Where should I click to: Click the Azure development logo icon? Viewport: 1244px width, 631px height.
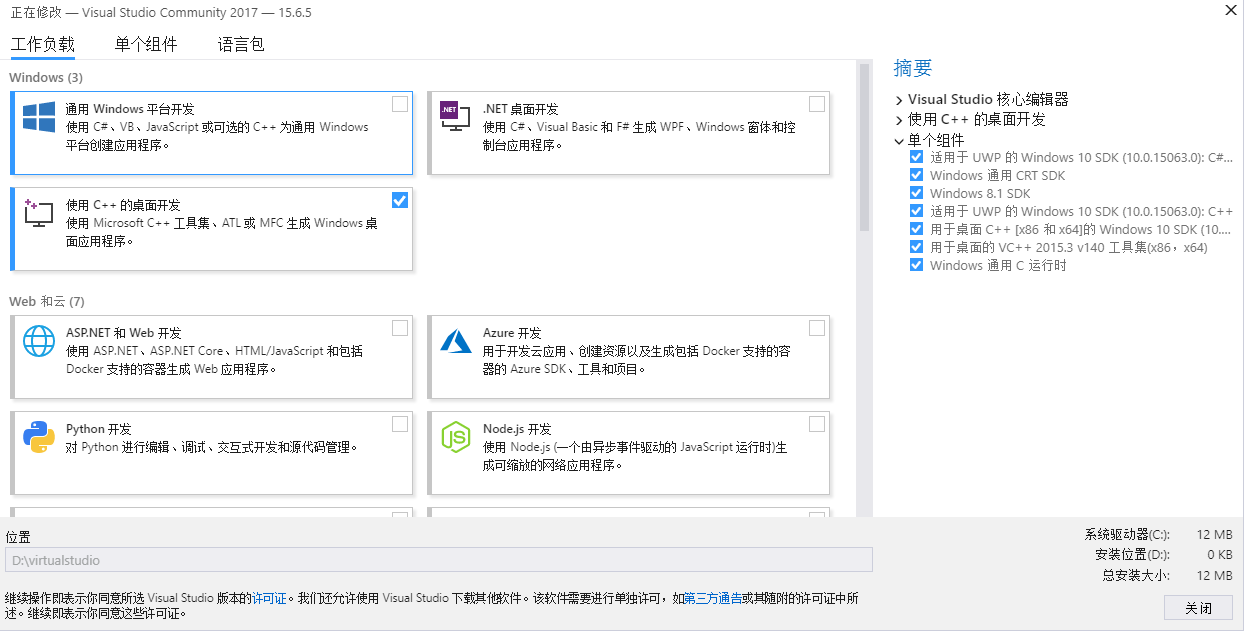[x=455, y=341]
